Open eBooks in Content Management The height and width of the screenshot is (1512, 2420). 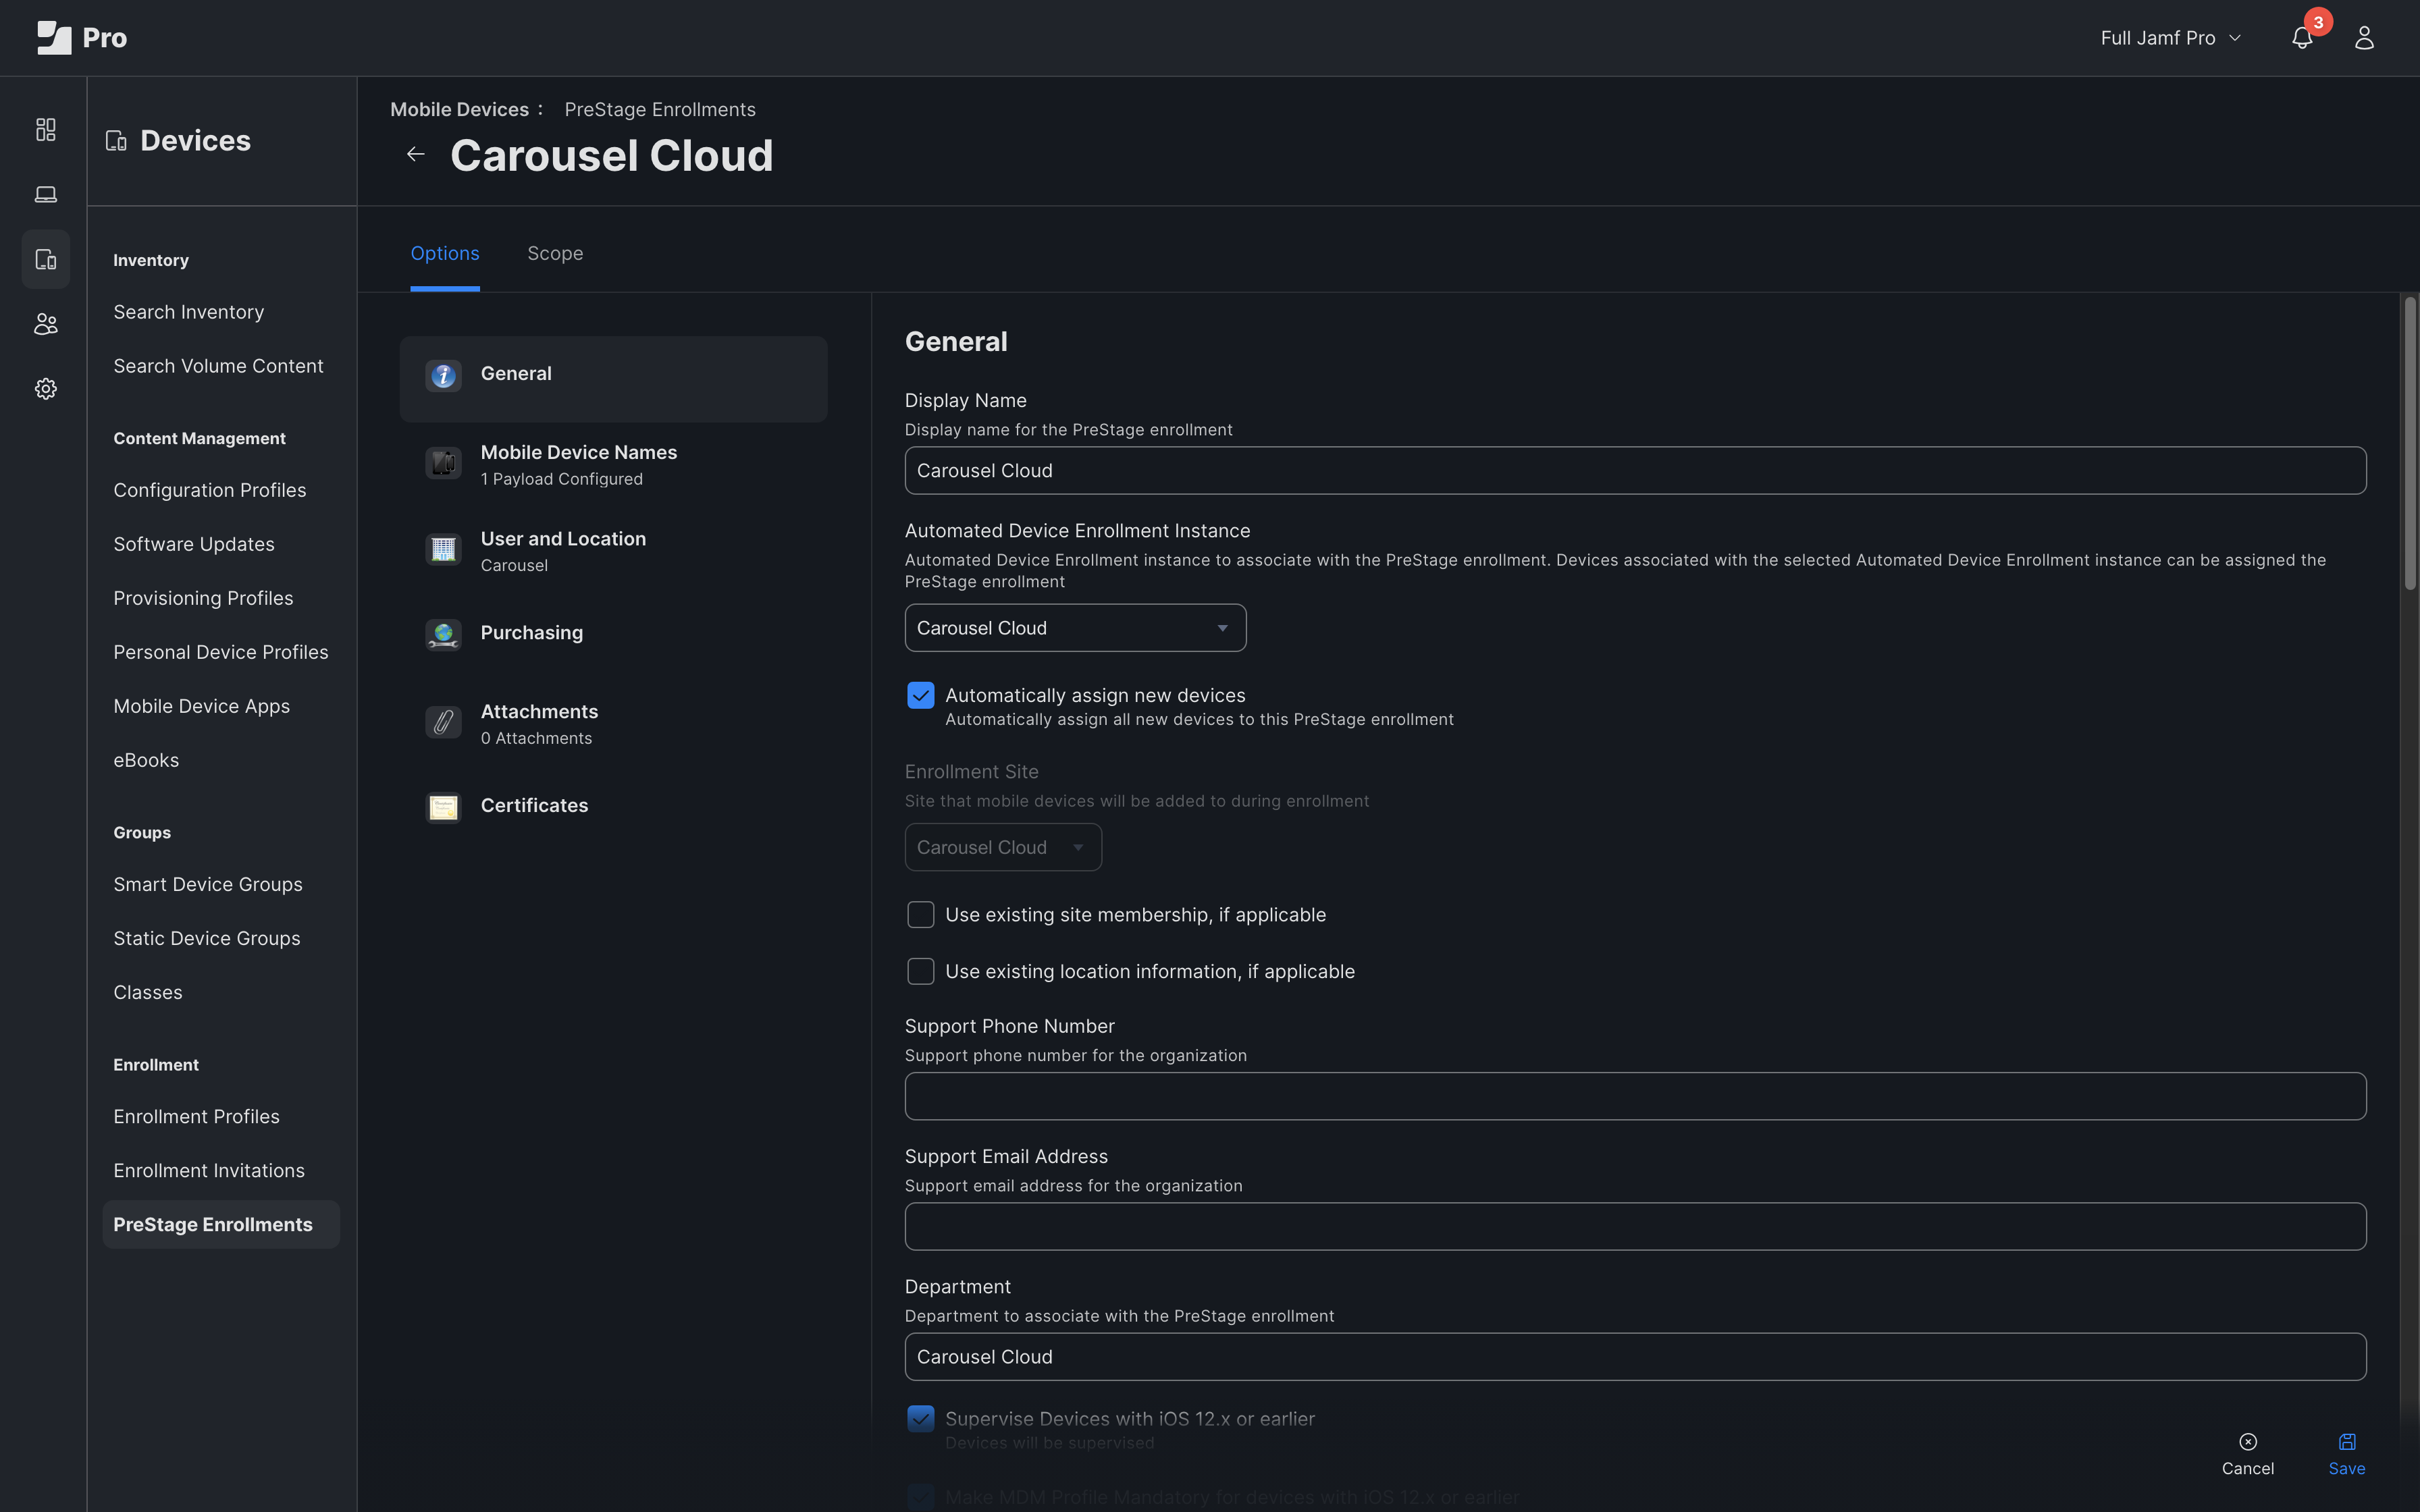(x=146, y=760)
